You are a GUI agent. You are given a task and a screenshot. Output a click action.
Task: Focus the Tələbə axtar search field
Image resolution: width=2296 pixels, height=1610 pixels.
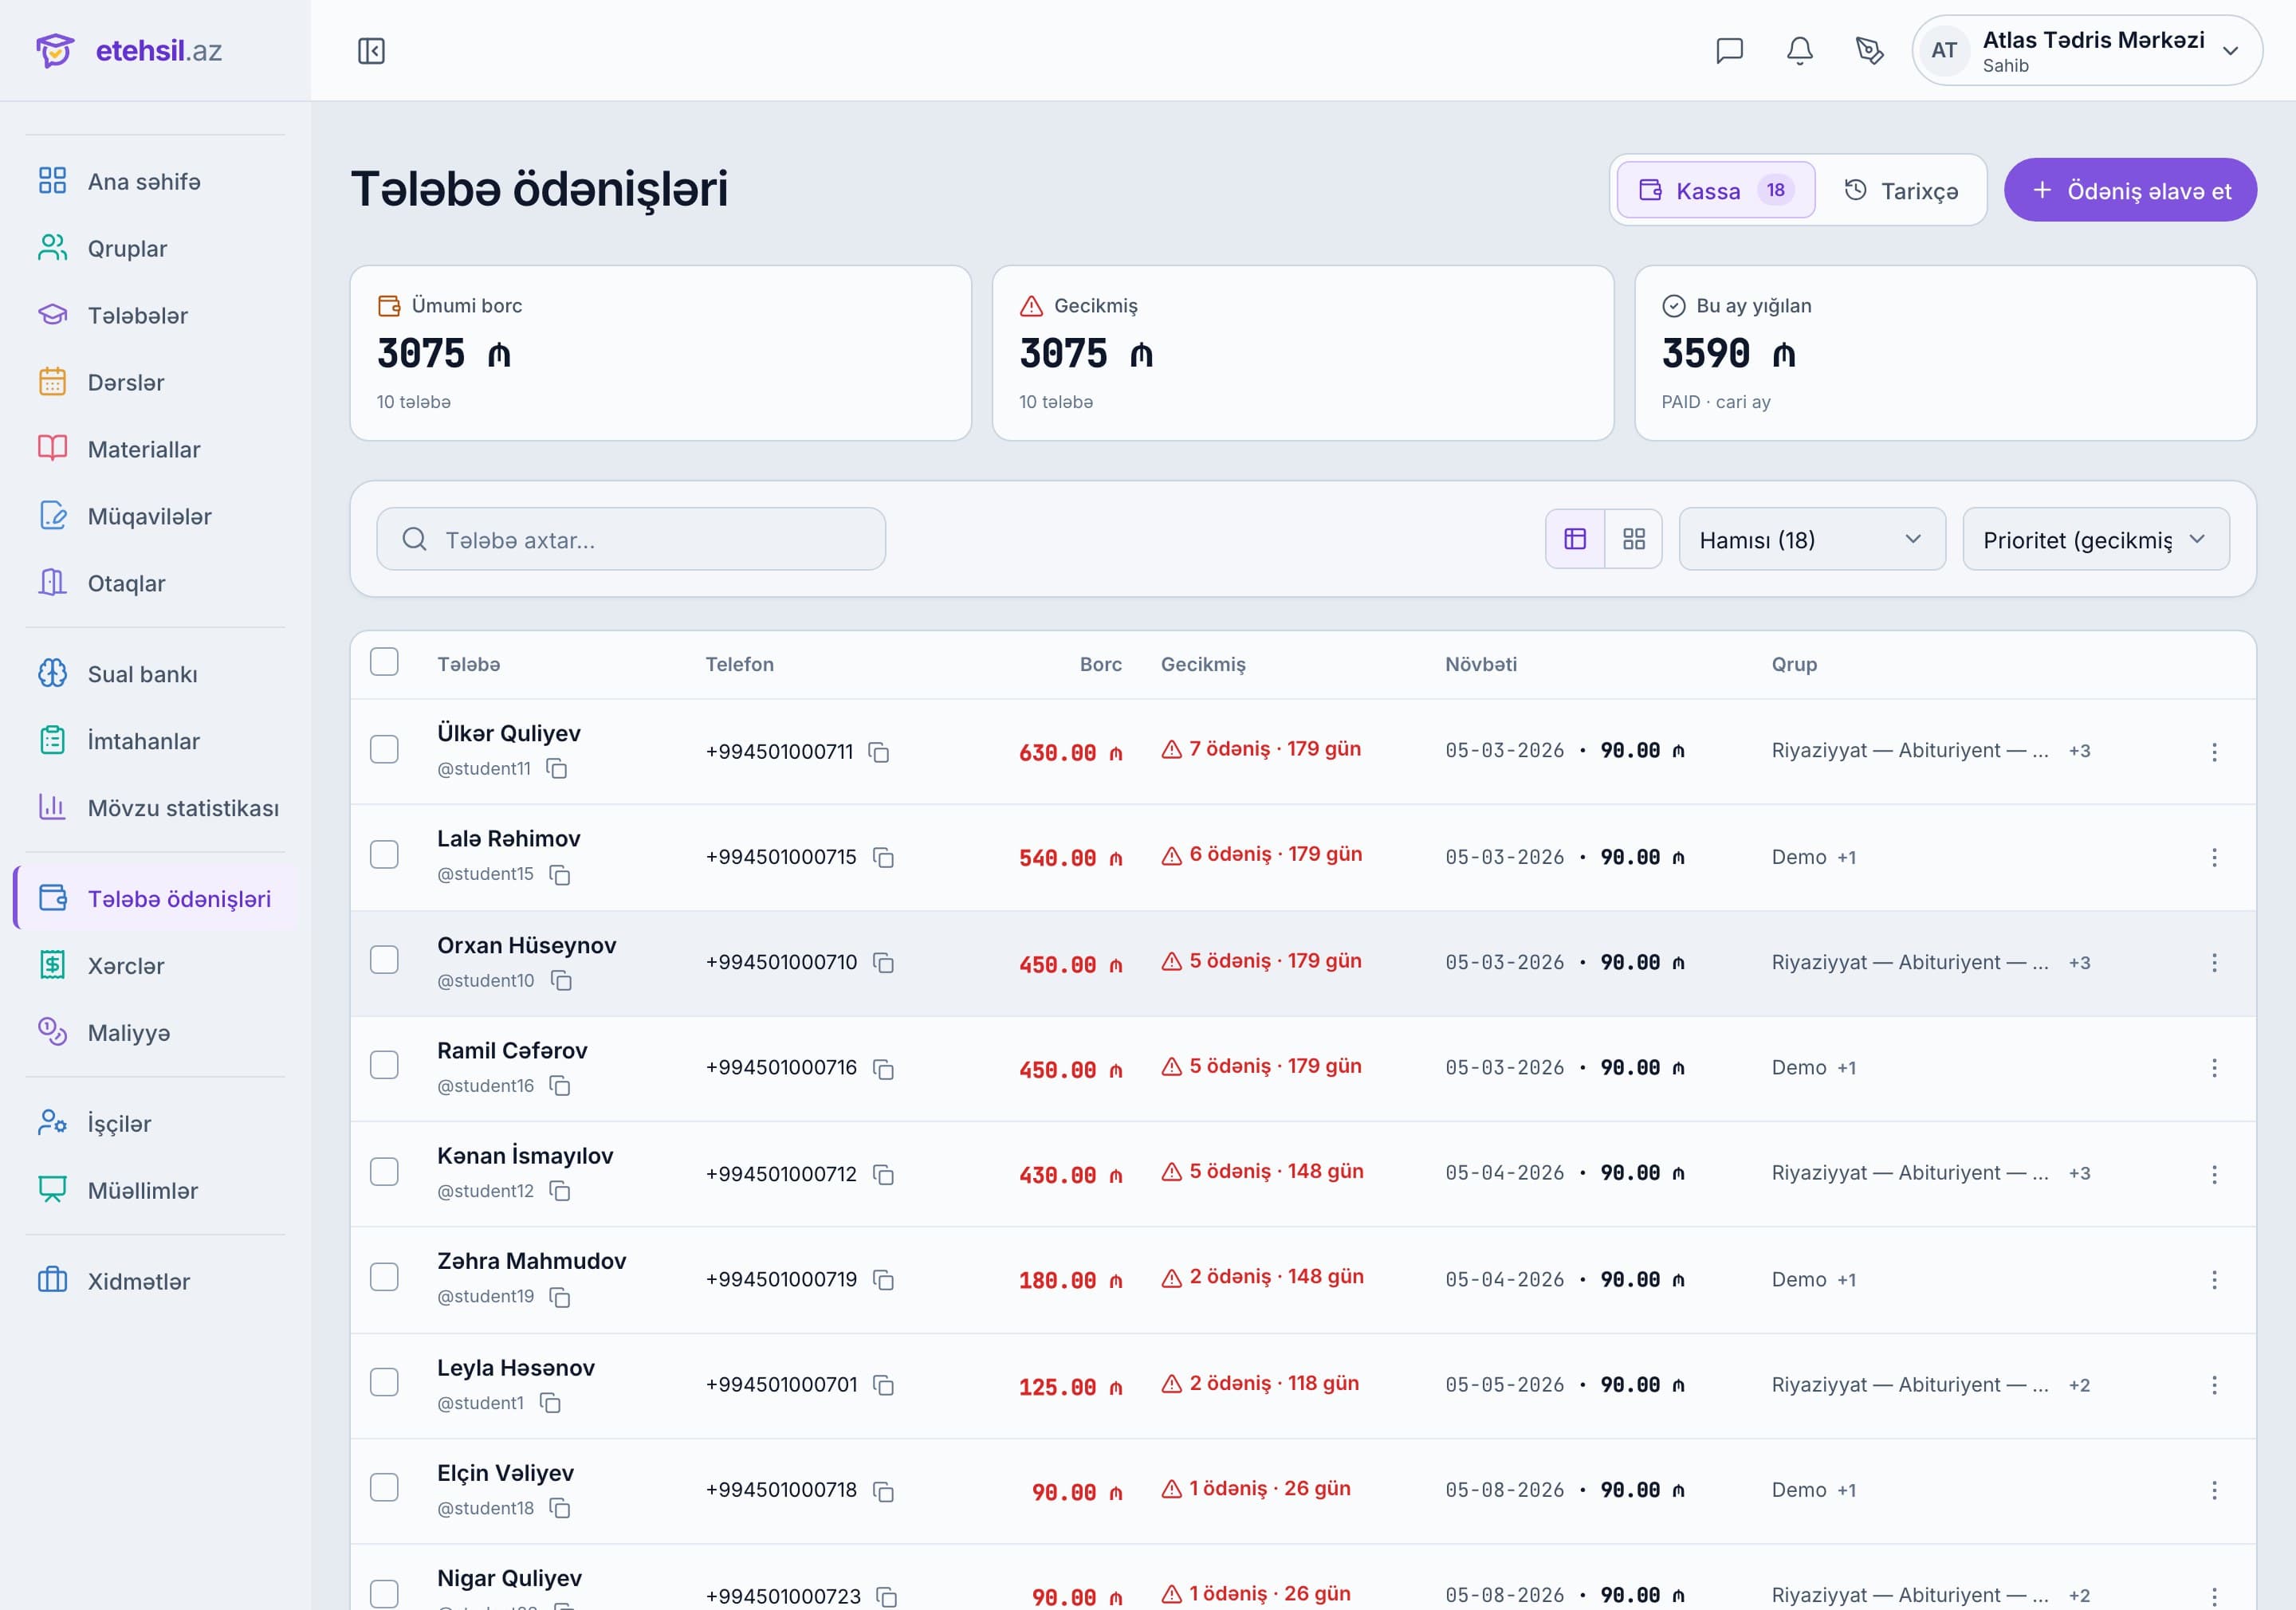(631, 540)
